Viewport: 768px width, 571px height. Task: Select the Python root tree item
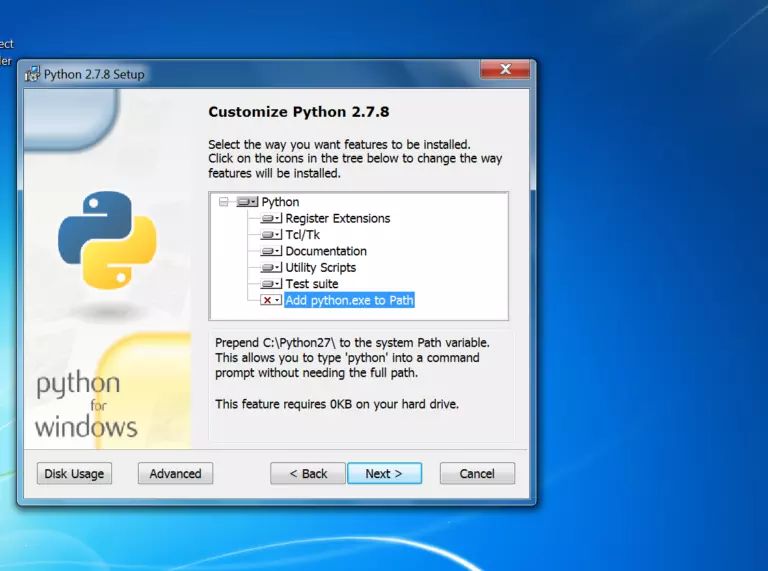[x=280, y=202]
